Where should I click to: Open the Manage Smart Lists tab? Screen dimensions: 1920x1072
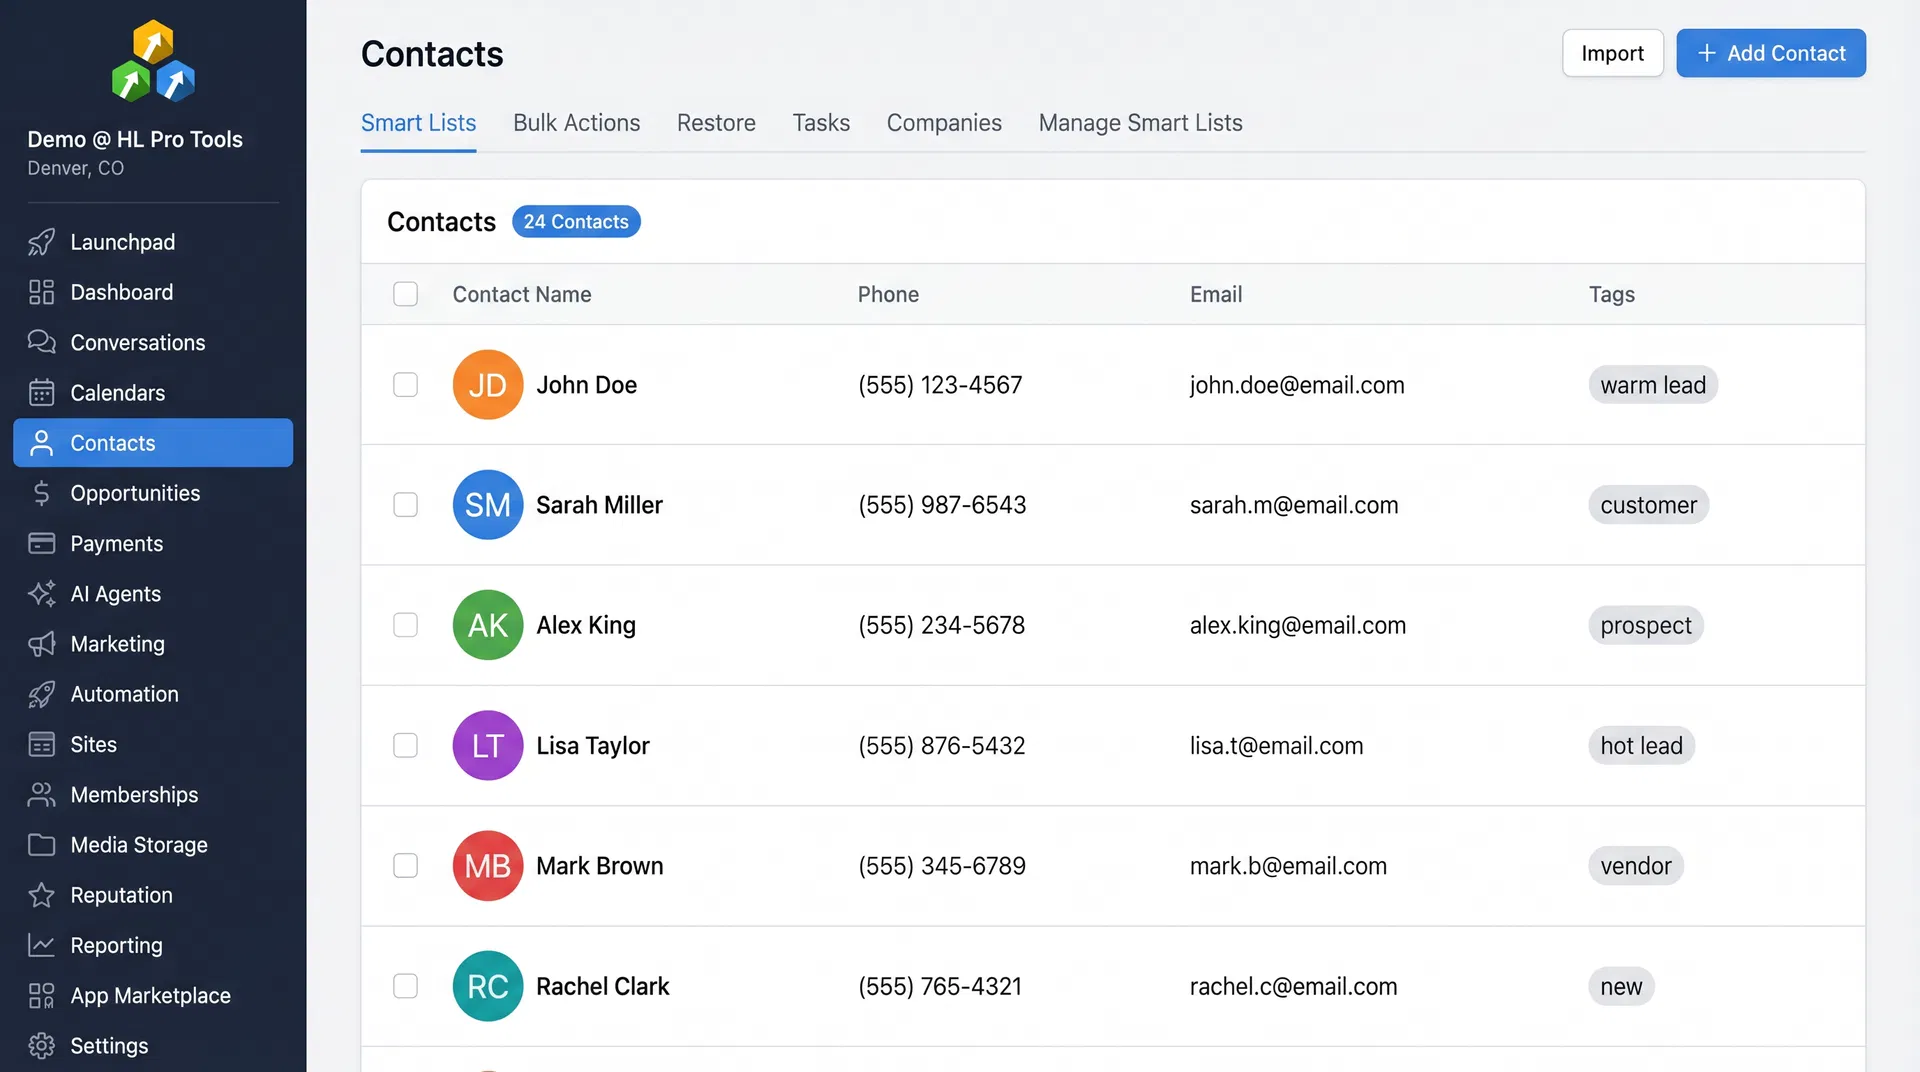click(1140, 123)
